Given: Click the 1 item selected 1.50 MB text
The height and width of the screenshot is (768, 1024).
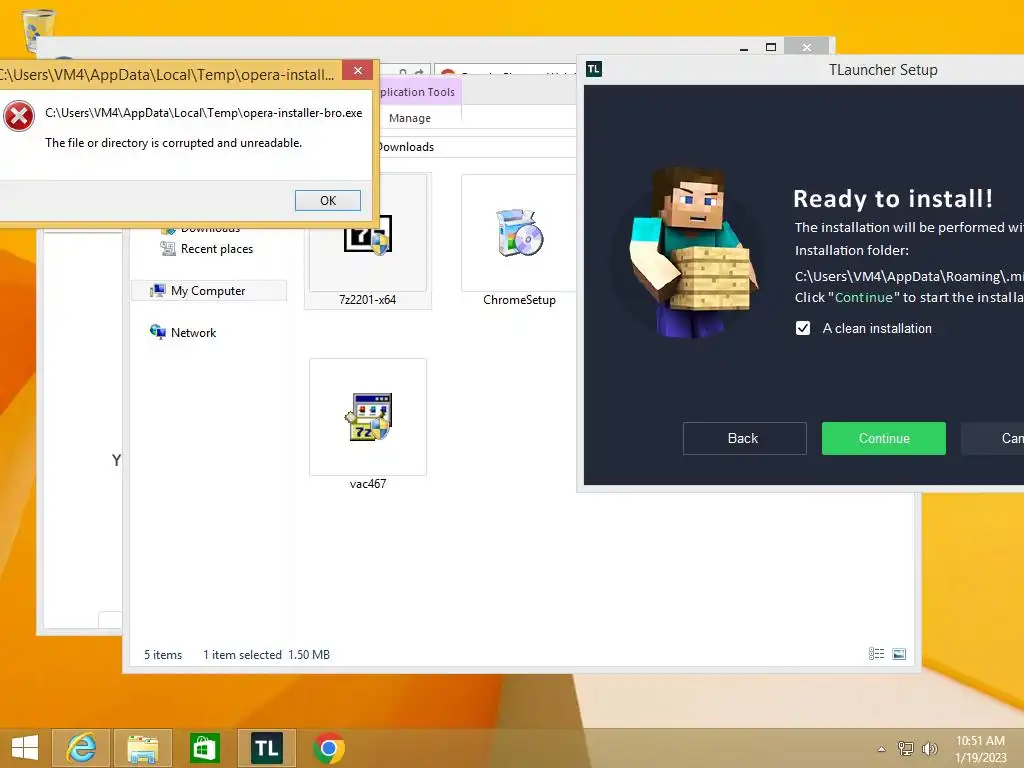Looking at the screenshot, I should pyautogui.click(x=266, y=654).
